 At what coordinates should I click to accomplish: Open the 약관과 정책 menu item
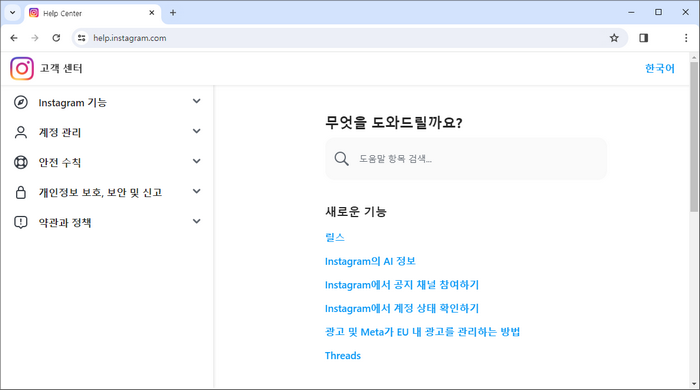107,222
